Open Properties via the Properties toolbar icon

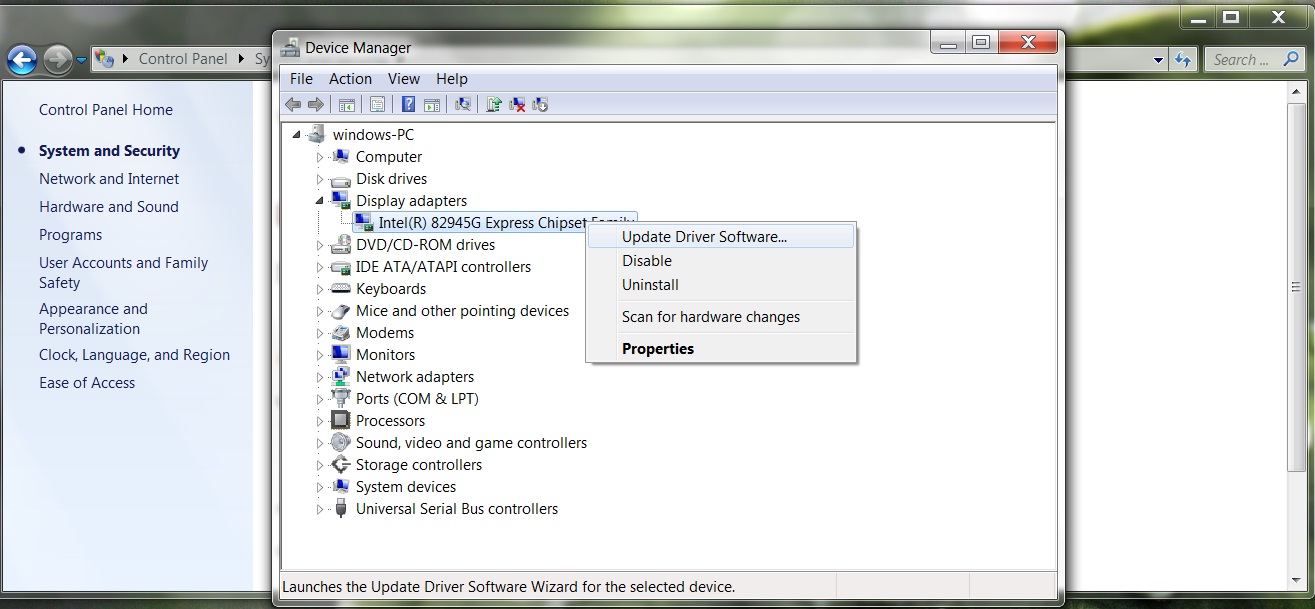[x=378, y=103]
